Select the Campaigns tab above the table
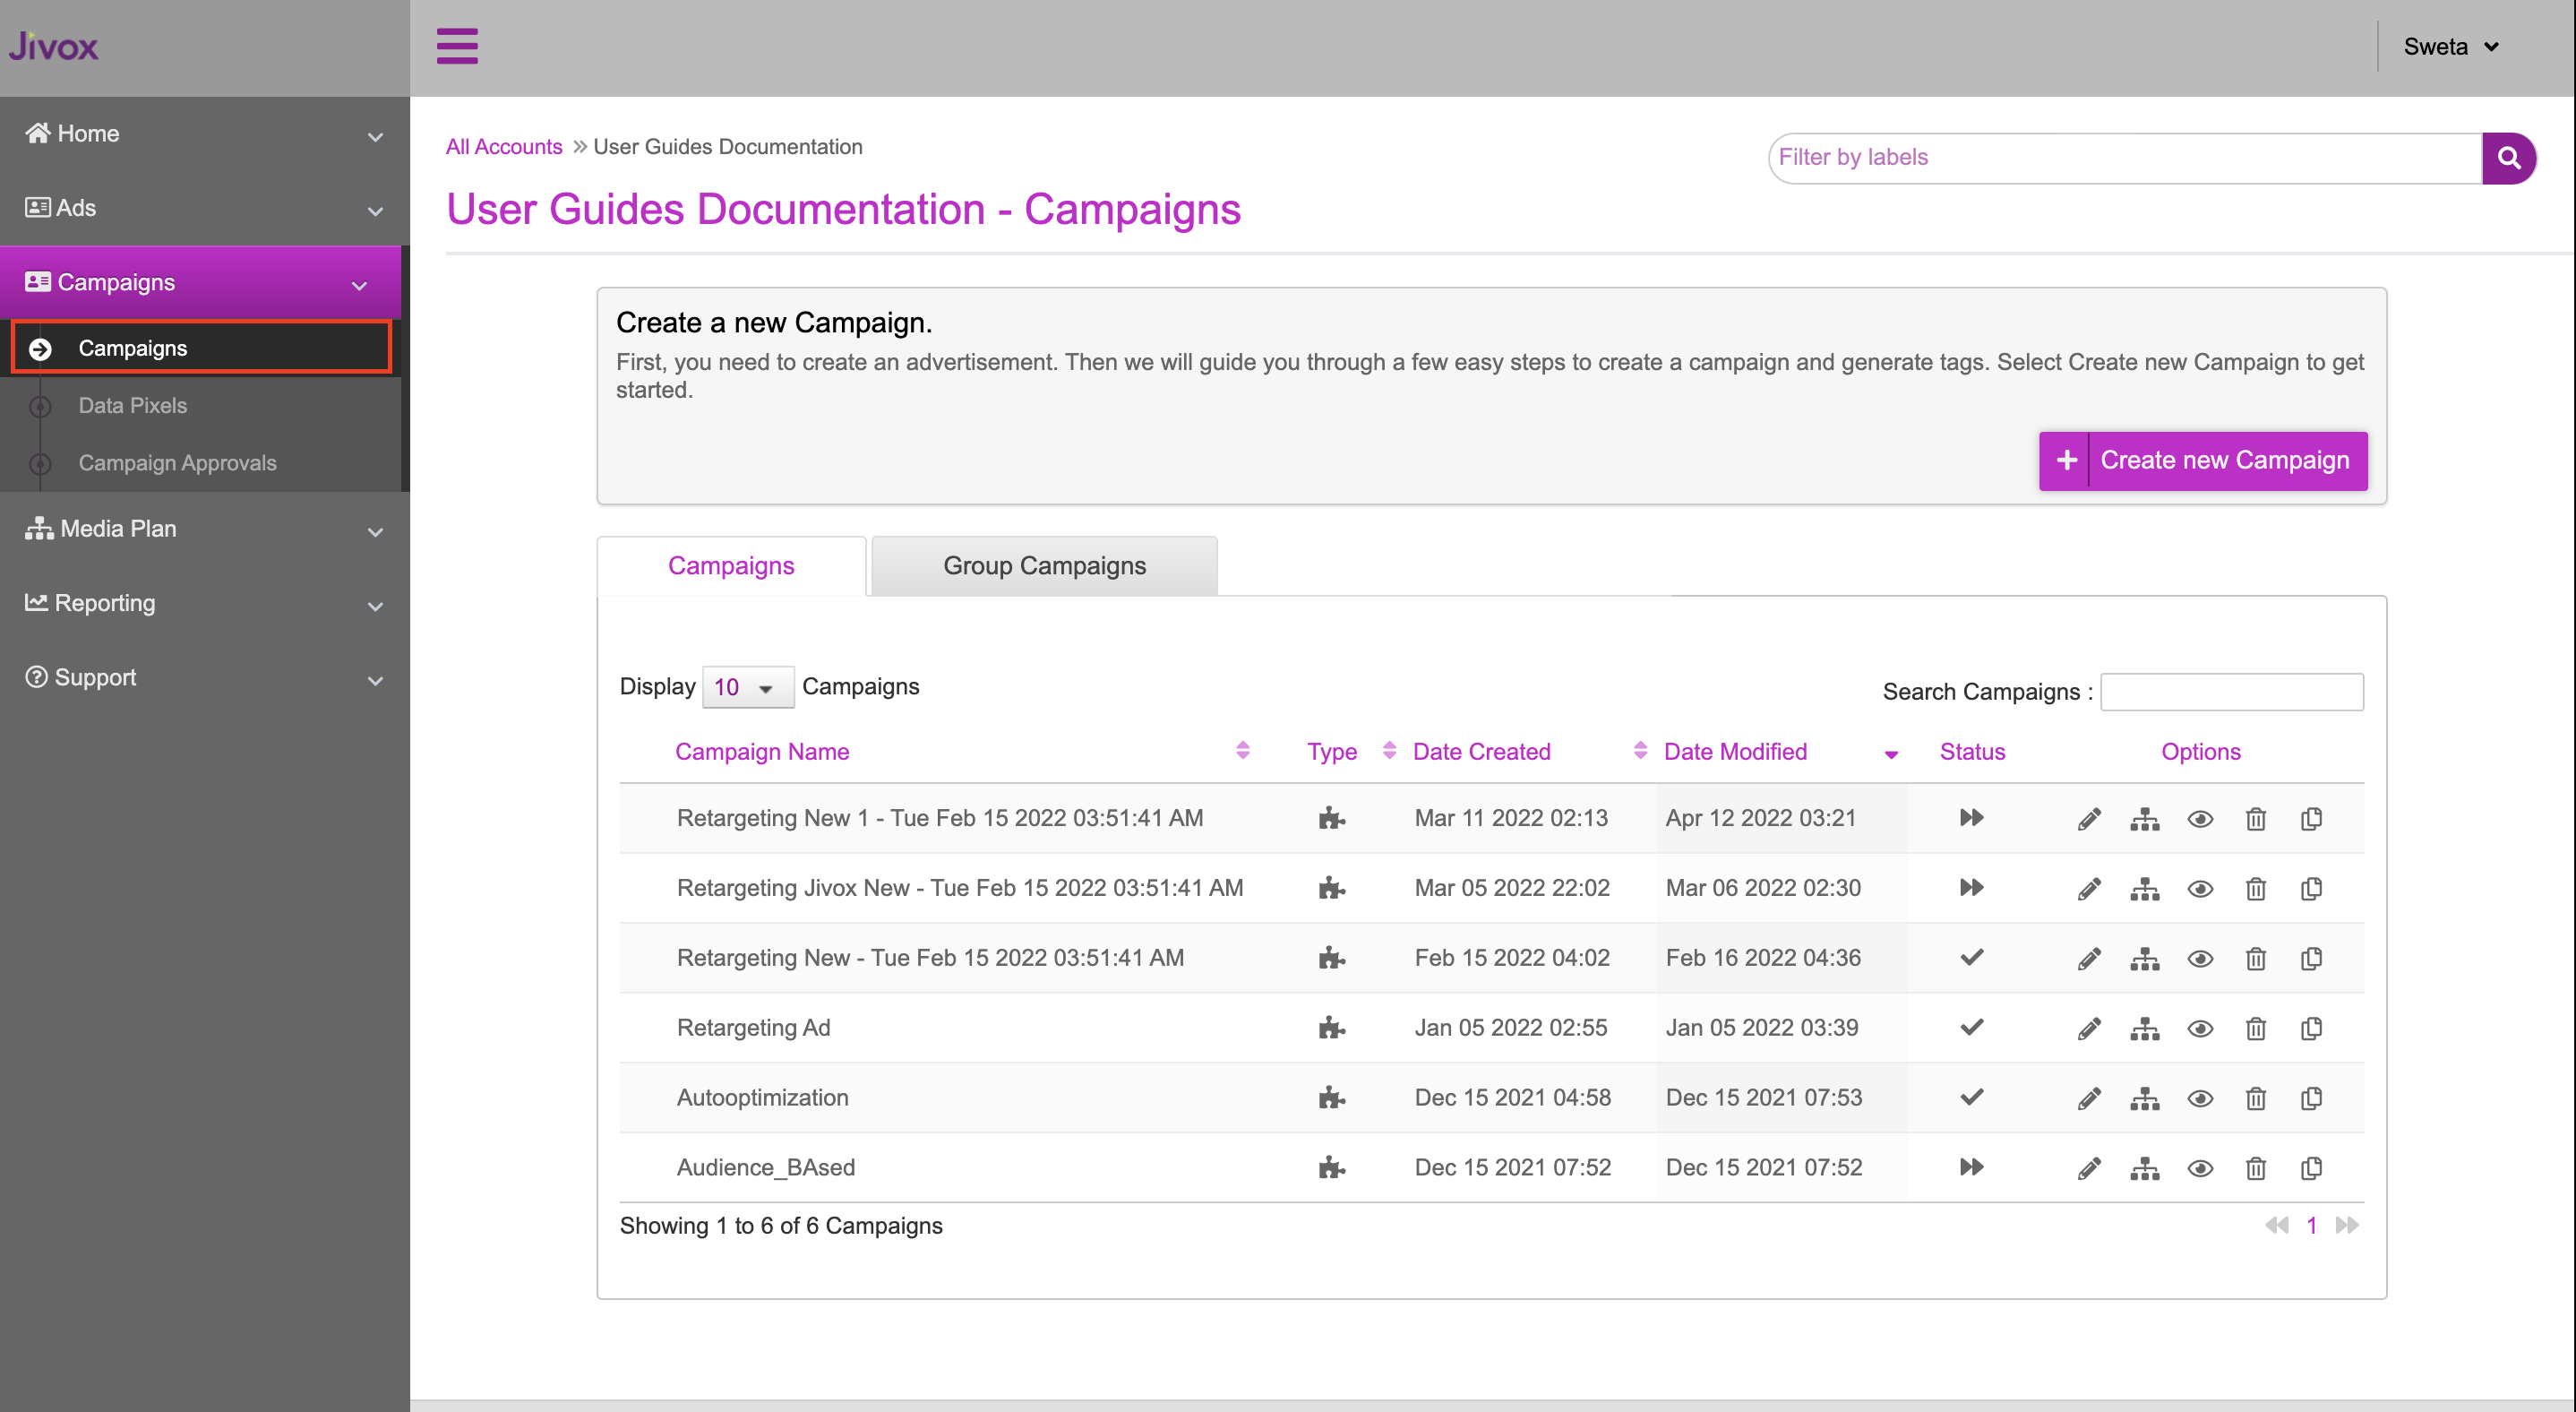This screenshot has height=1412, width=2576. 731,566
